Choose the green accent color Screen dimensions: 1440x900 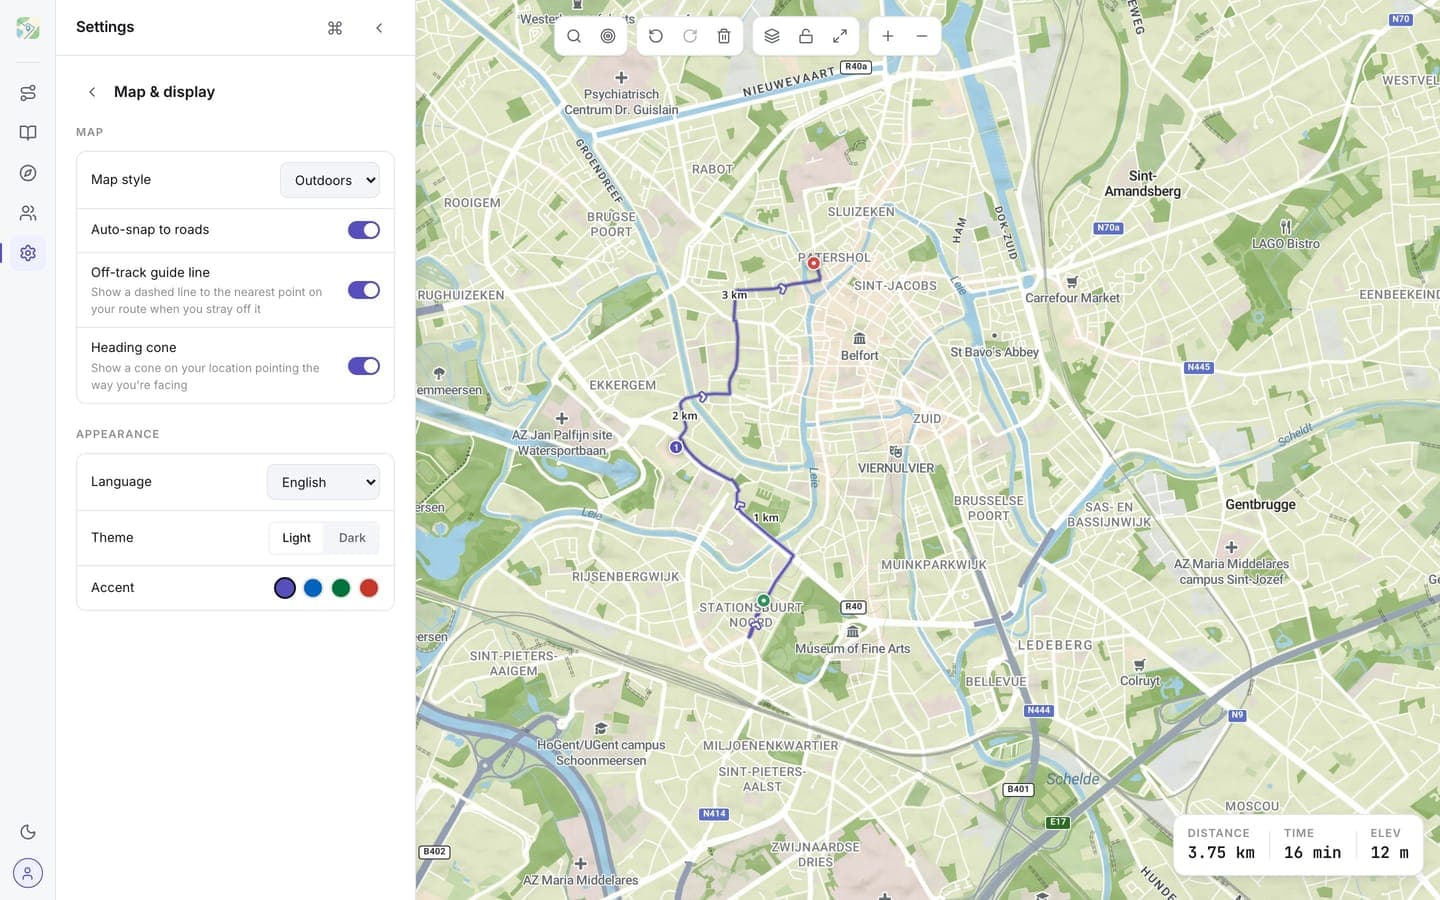(341, 588)
